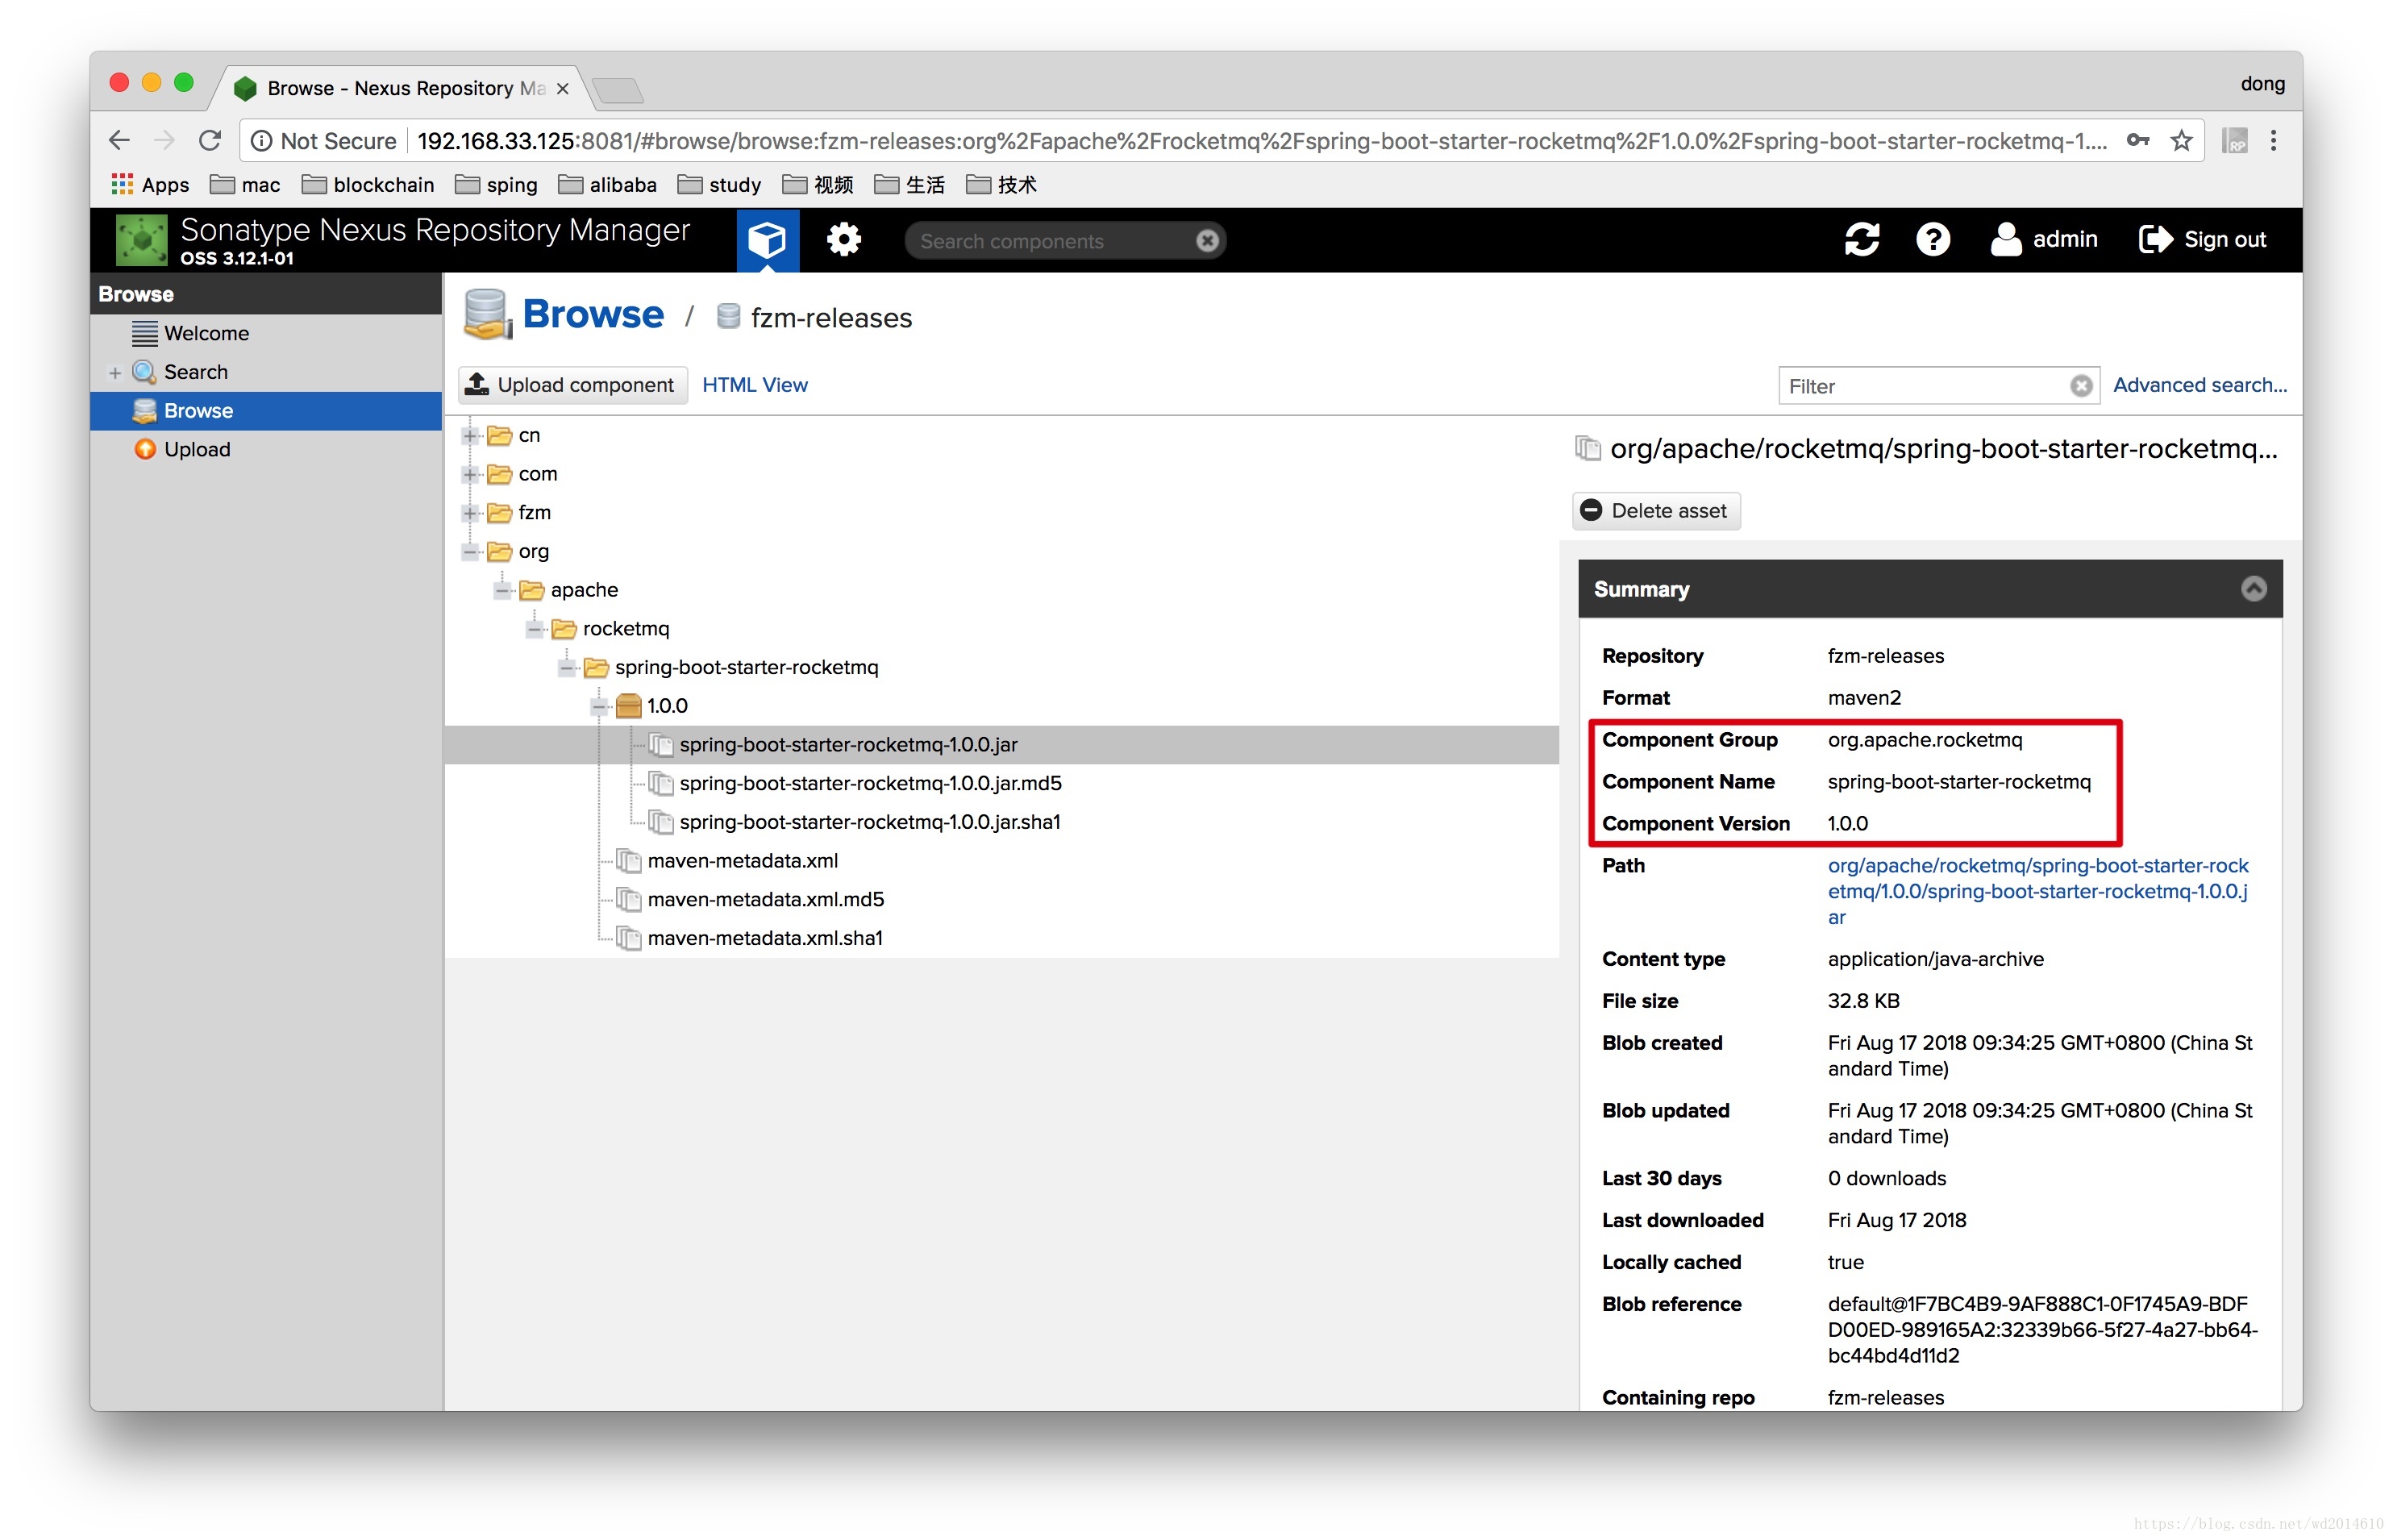Select the com folder
Screen dimensions: 2393x1540
click(537, 474)
